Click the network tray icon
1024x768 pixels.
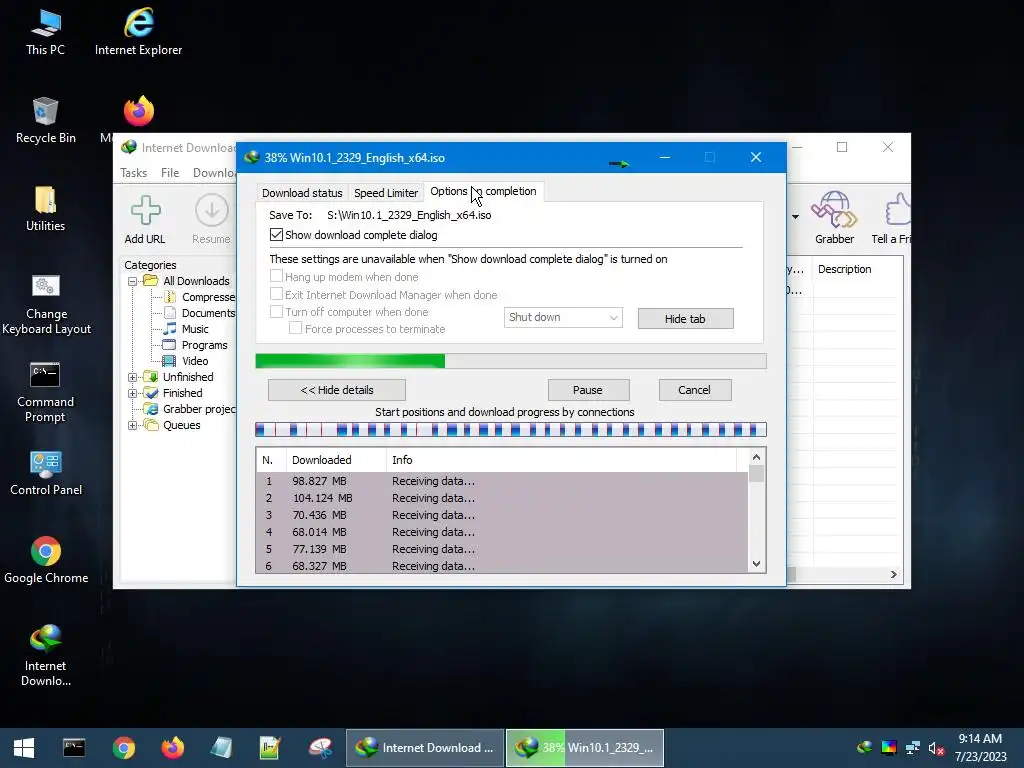click(912, 748)
